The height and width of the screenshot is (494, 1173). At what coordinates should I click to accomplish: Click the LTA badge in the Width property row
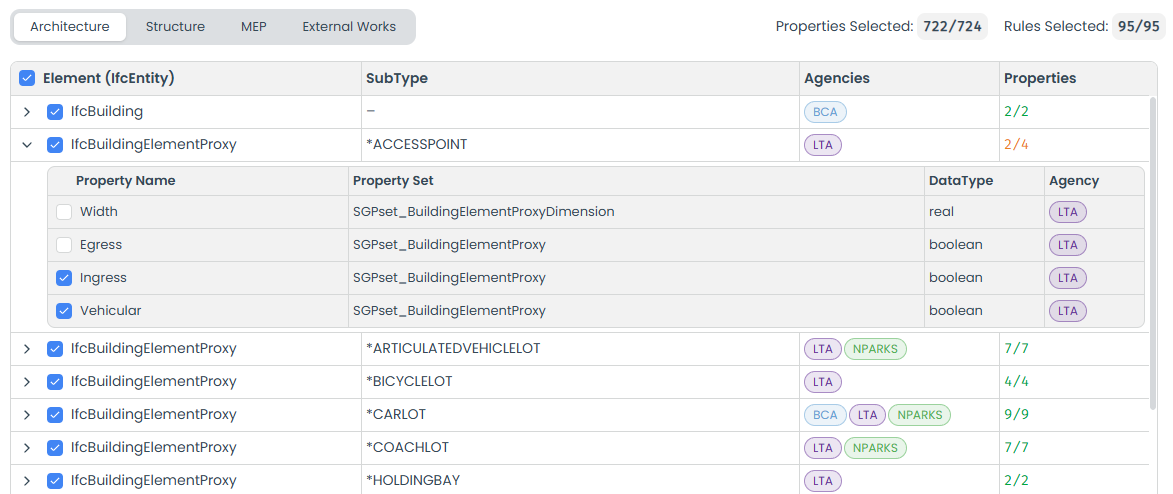[x=1067, y=212]
